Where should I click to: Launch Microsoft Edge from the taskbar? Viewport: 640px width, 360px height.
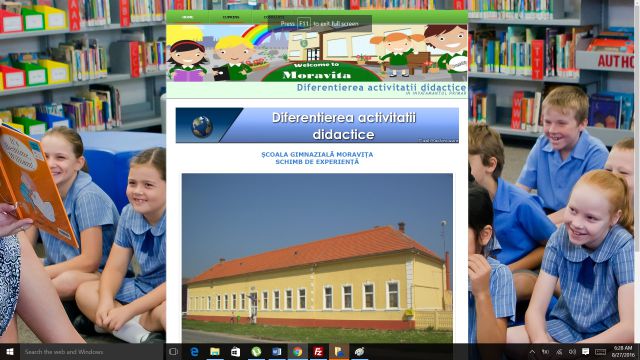tap(194, 352)
